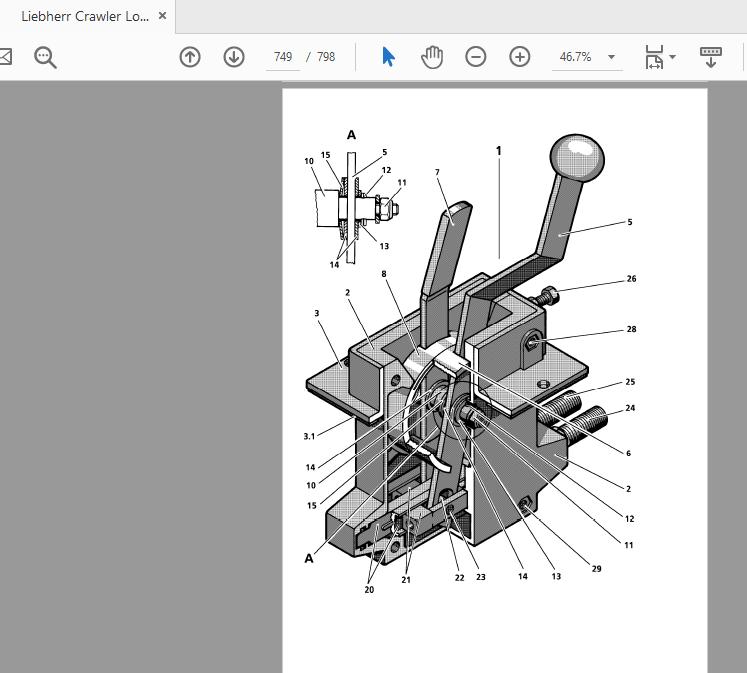The image size is (747, 673).
Task: Click the label 3 left of the plate
Action: (x=317, y=313)
